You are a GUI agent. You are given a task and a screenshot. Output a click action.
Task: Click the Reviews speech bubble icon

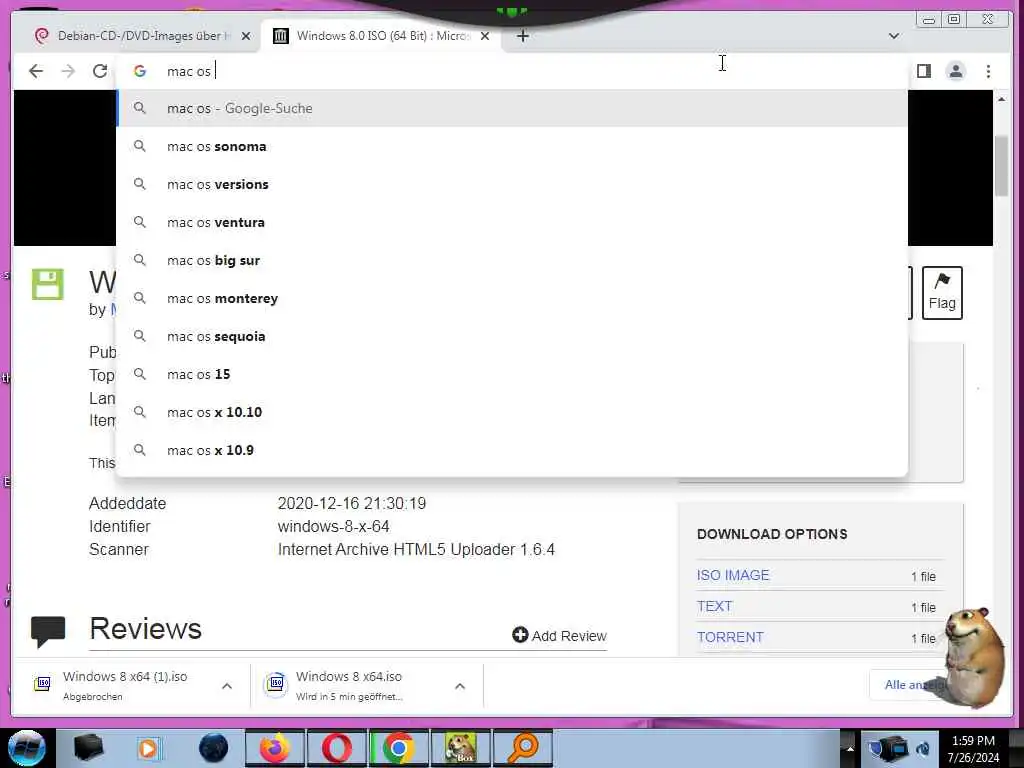48,631
